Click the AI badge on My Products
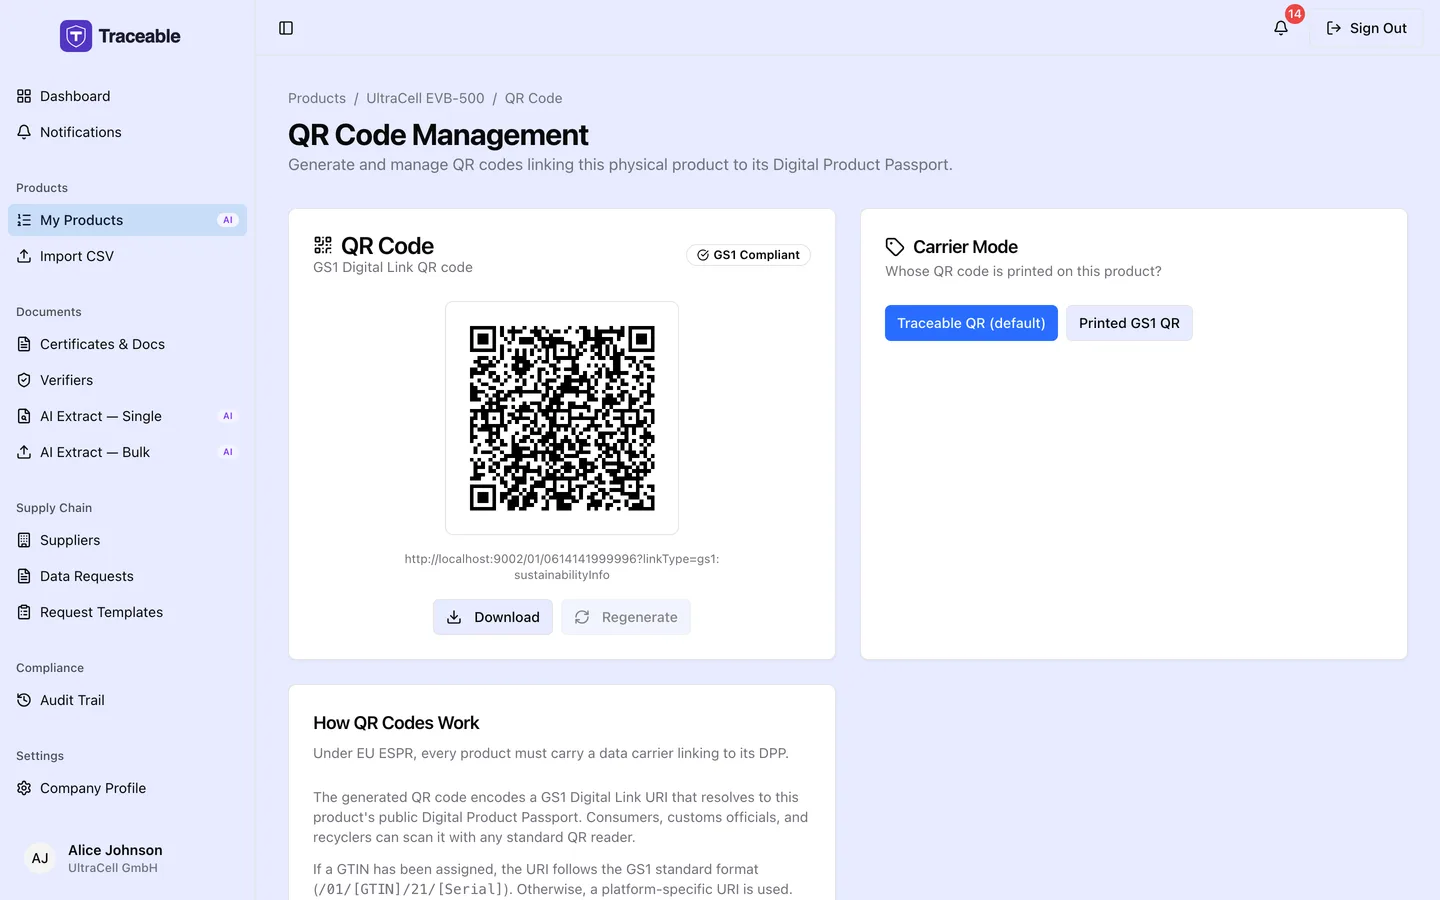1440x900 pixels. [x=228, y=220]
